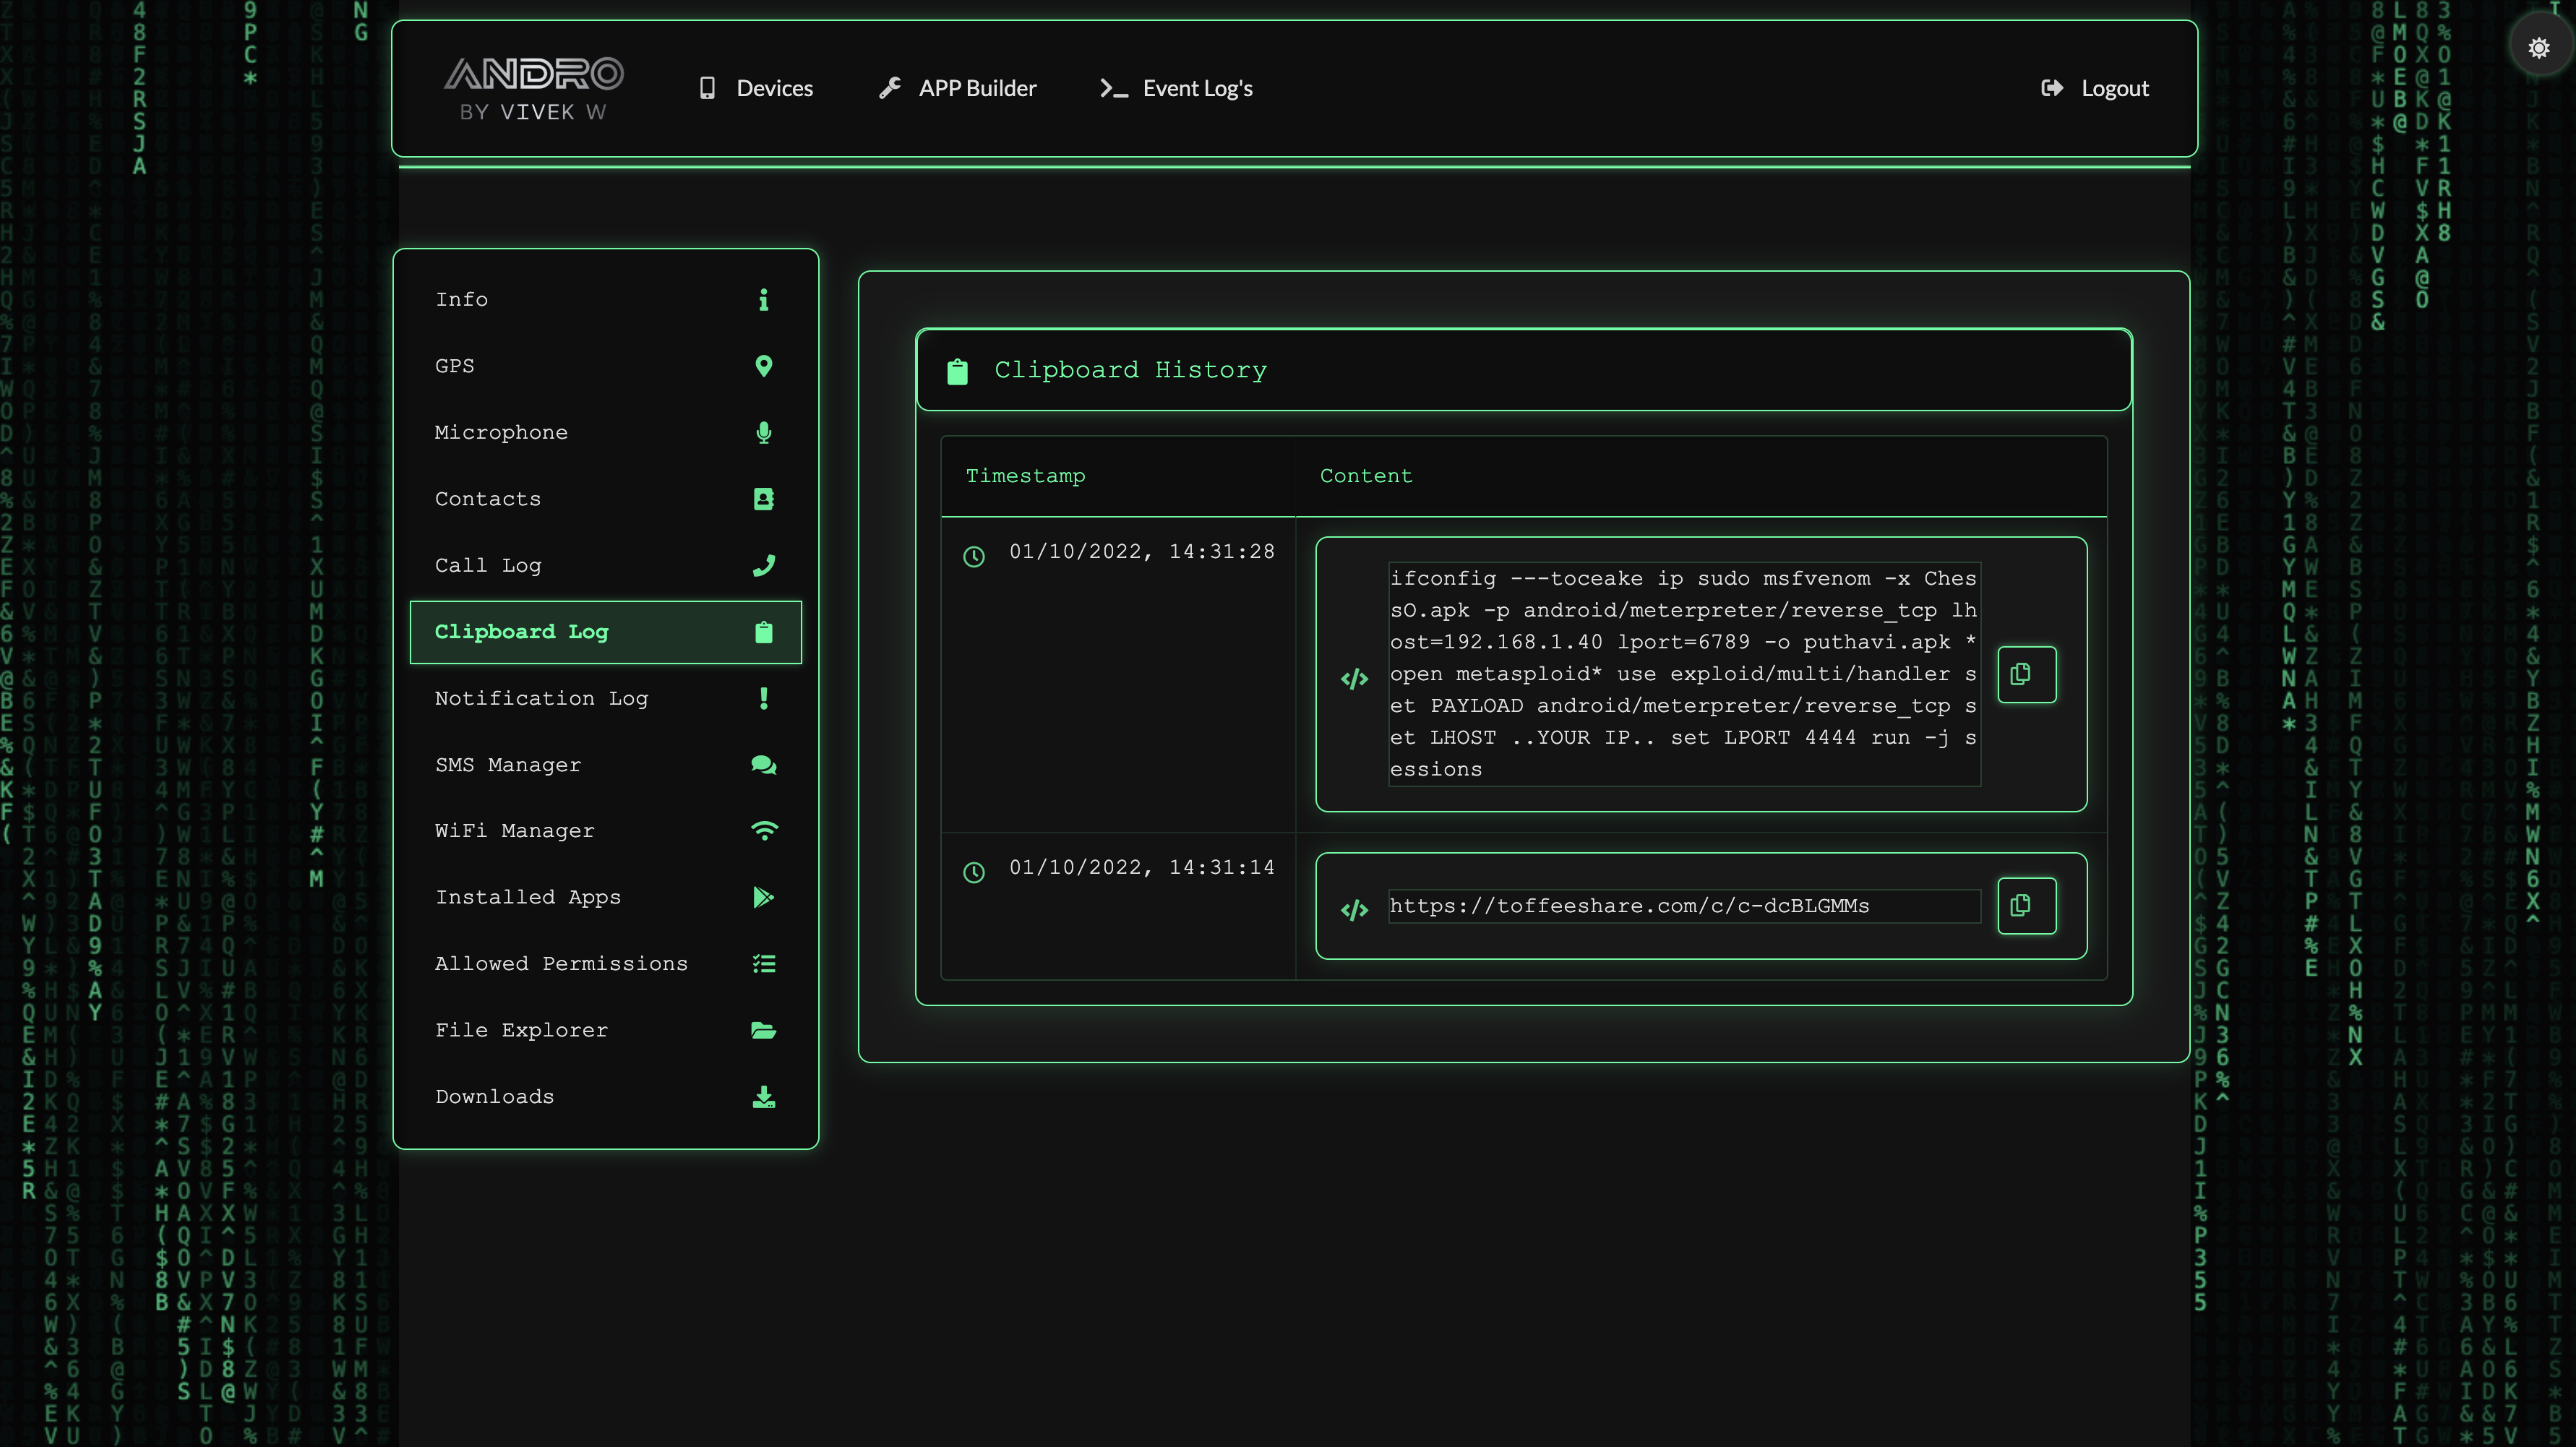Click the WiFi Manager signal icon

[763, 831]
